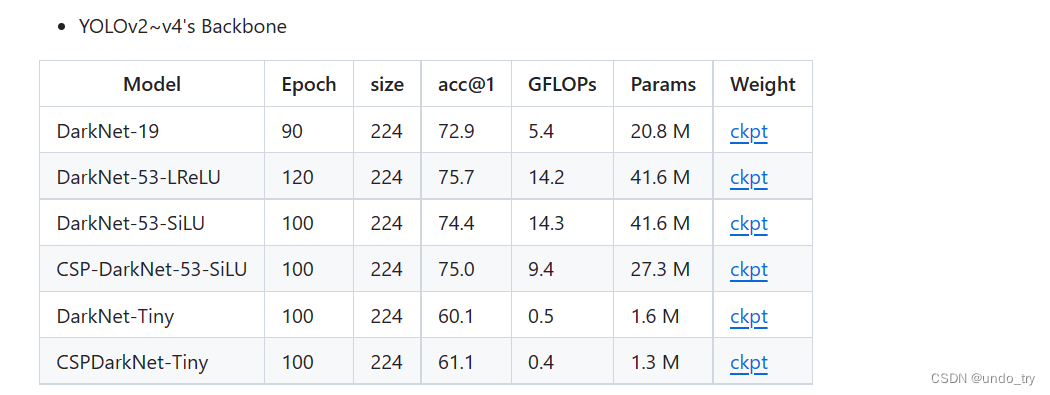Screen dimensions: 1050x395
Task: Select the DarkNet-19 model name cell
Action: click(x=152, y=131)
